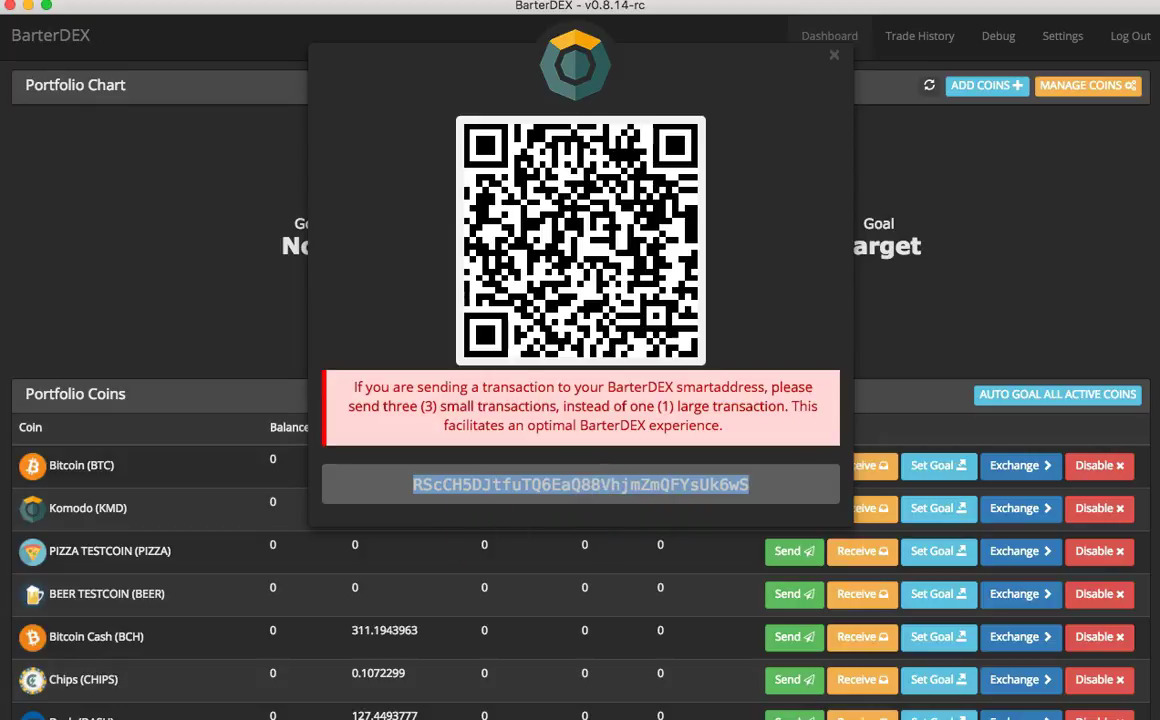The width and height of the screenshot is (1160, 720).
Task: Click the Coin column header
Action: pos(30,428)
